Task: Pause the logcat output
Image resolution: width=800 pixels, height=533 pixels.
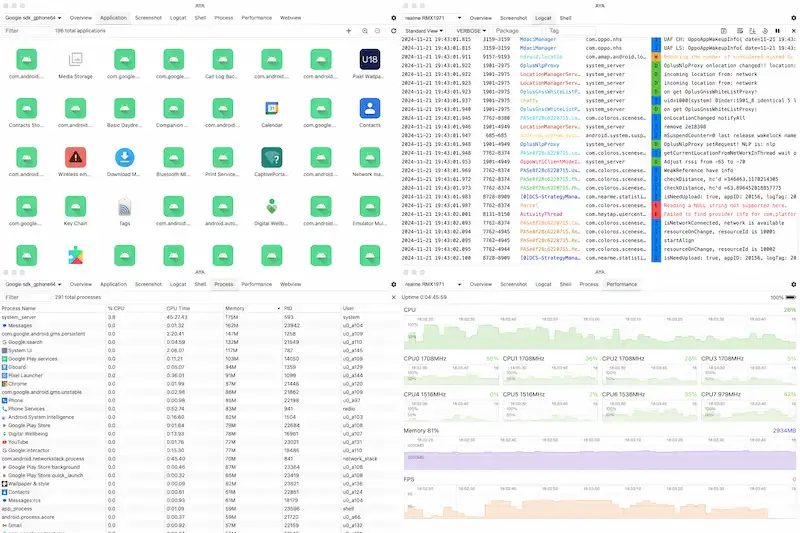Action: click(x=778, y=31)
